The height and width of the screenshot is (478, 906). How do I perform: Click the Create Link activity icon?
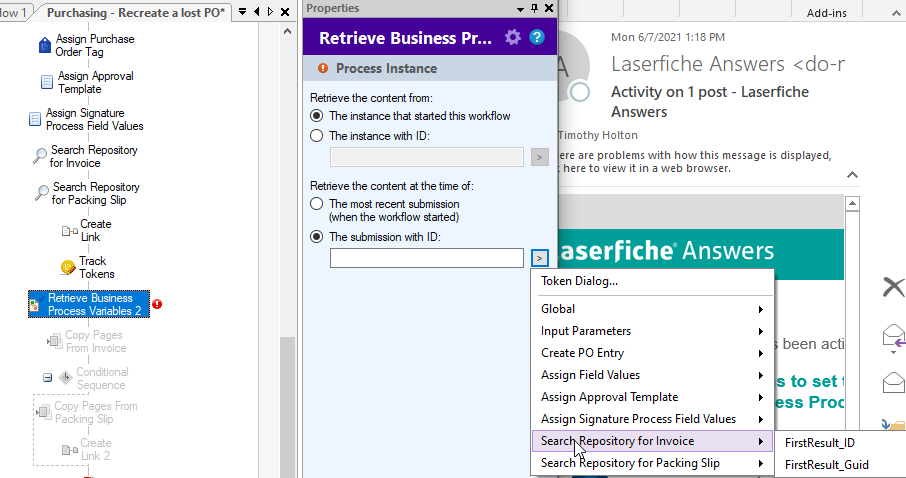(69, 231)
